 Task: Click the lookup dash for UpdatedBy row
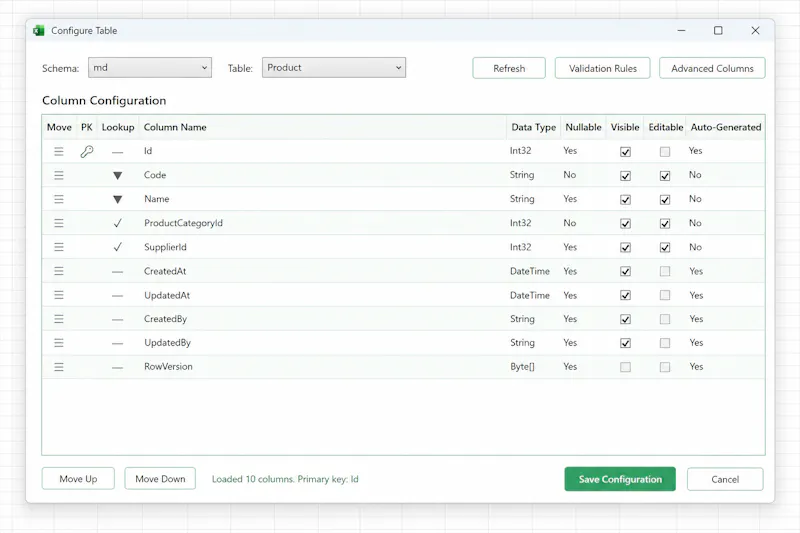click(x=117, y=343)
